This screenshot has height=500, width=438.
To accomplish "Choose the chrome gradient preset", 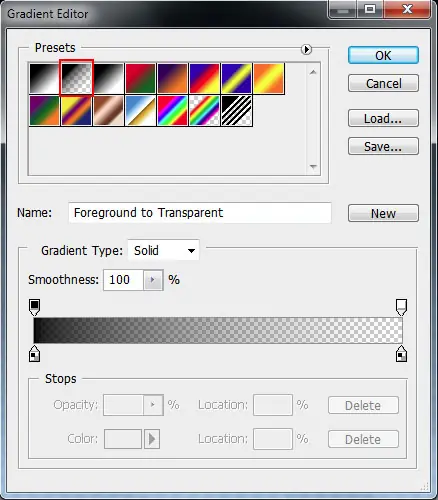I will point(140,110).
